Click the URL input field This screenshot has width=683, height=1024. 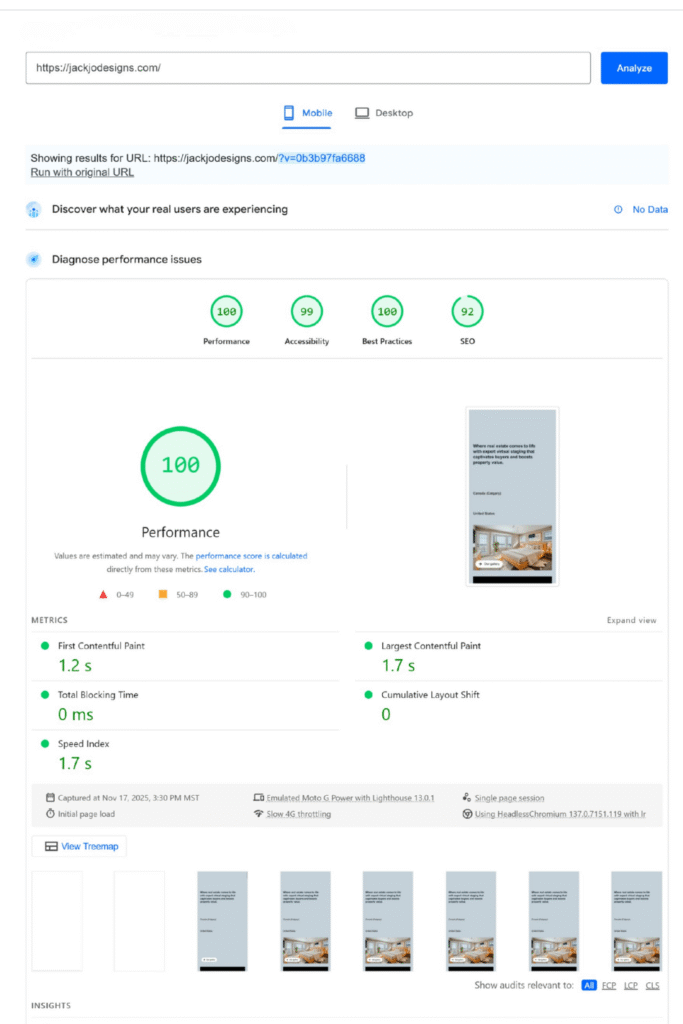(x=300, y=67)
